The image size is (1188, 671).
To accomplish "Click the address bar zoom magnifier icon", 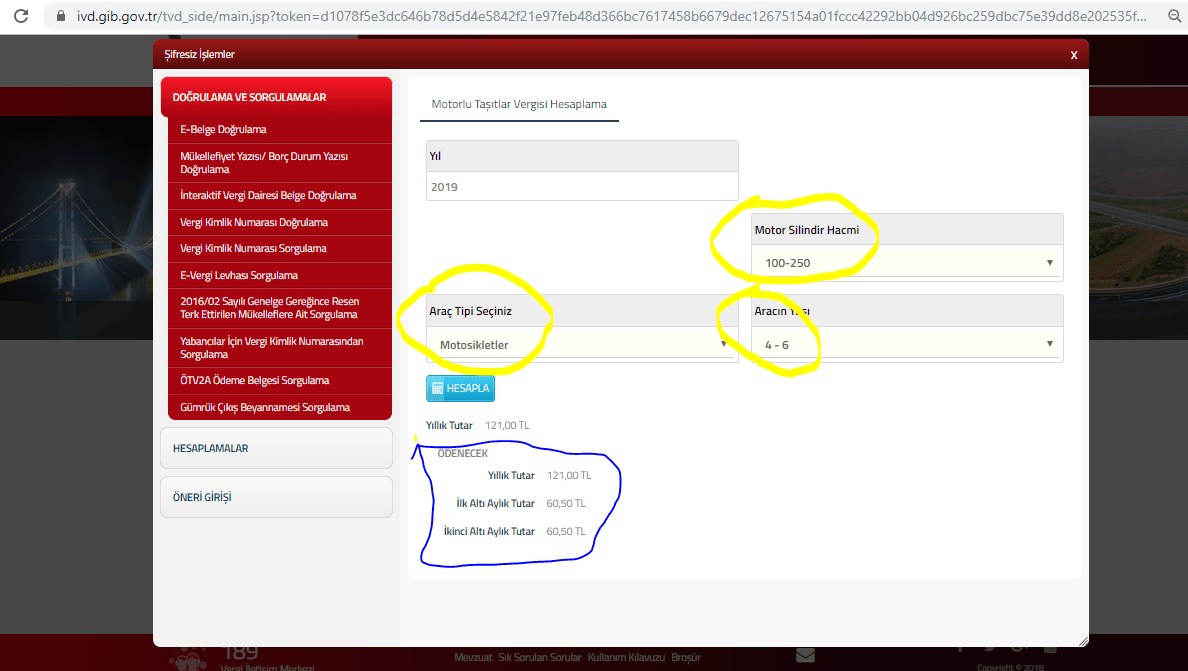I will click(x=1175, y=16).
